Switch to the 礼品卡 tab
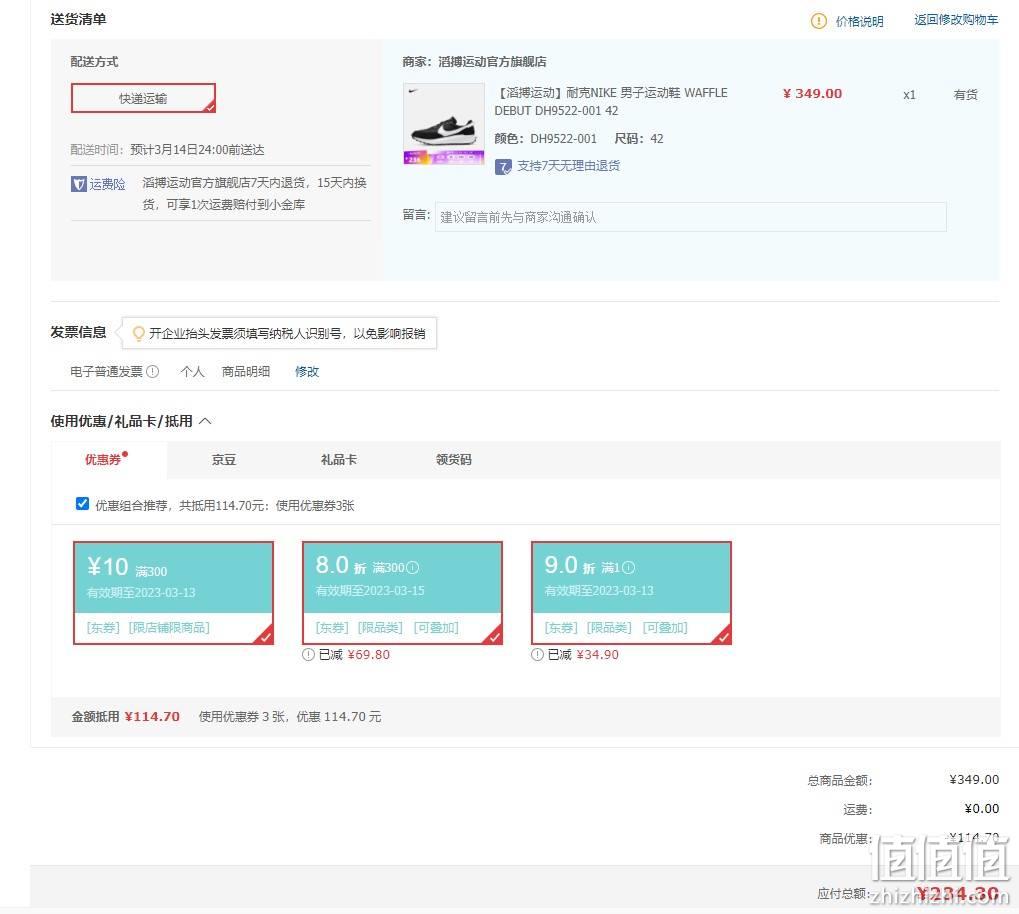1019x914 pixels. [339, 460]
